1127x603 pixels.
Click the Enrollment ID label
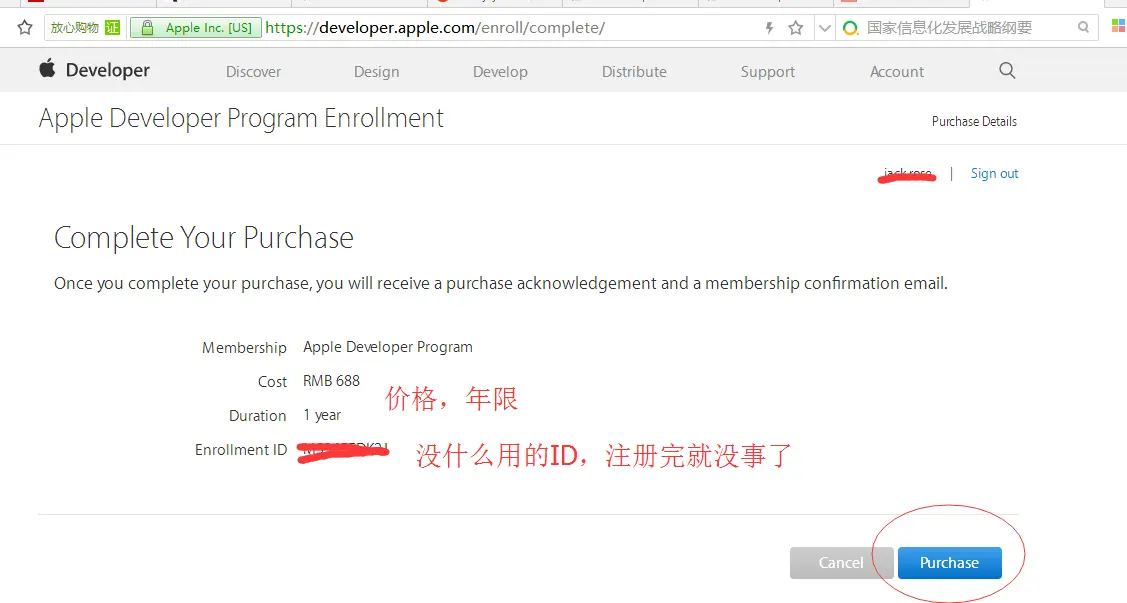click(x=241, y=450)
